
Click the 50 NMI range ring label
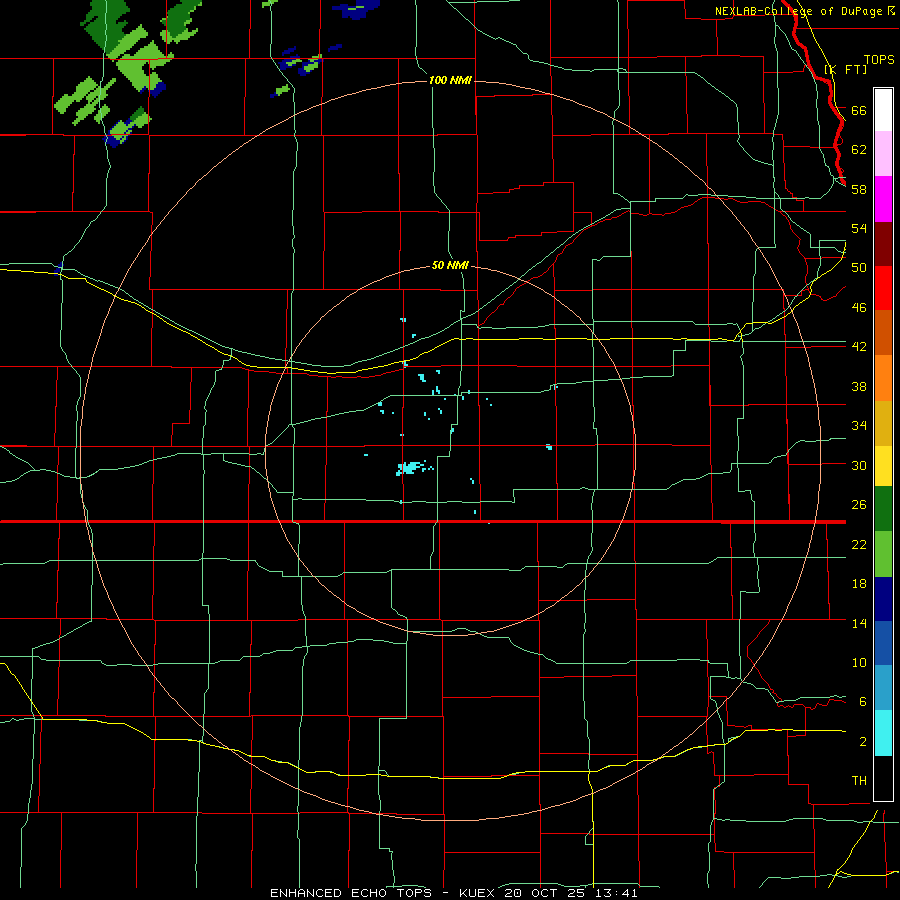click(450, 265)
